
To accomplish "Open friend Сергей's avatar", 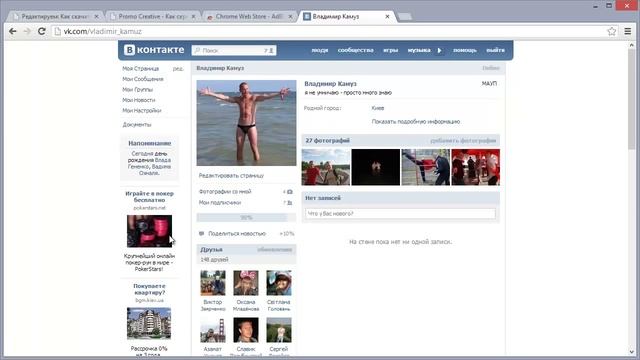I will pos(279,330).
